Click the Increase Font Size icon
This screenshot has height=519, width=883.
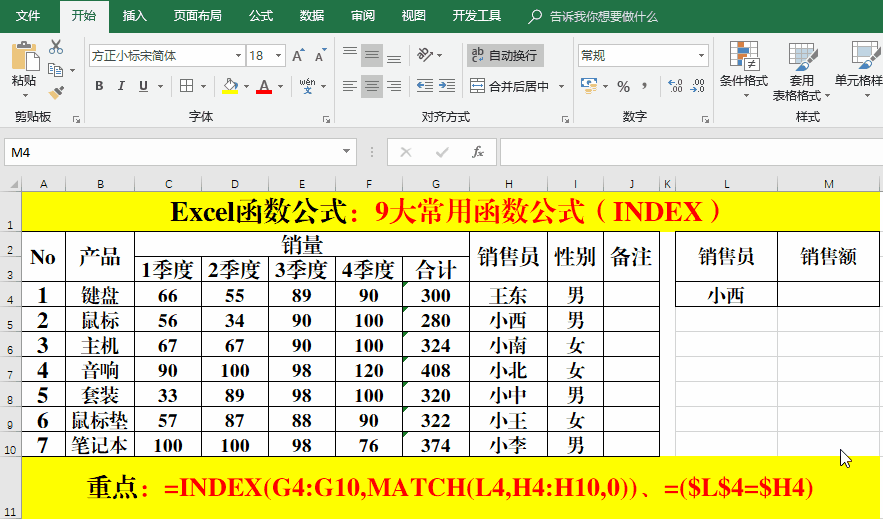pyautogui.click(x=300, y=56)
